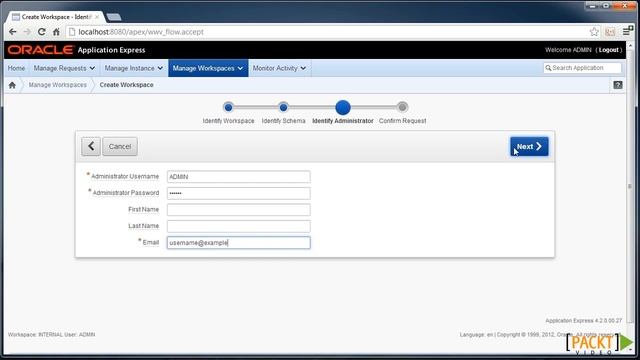Open the browser home page icon

click(x=56, y=32)
